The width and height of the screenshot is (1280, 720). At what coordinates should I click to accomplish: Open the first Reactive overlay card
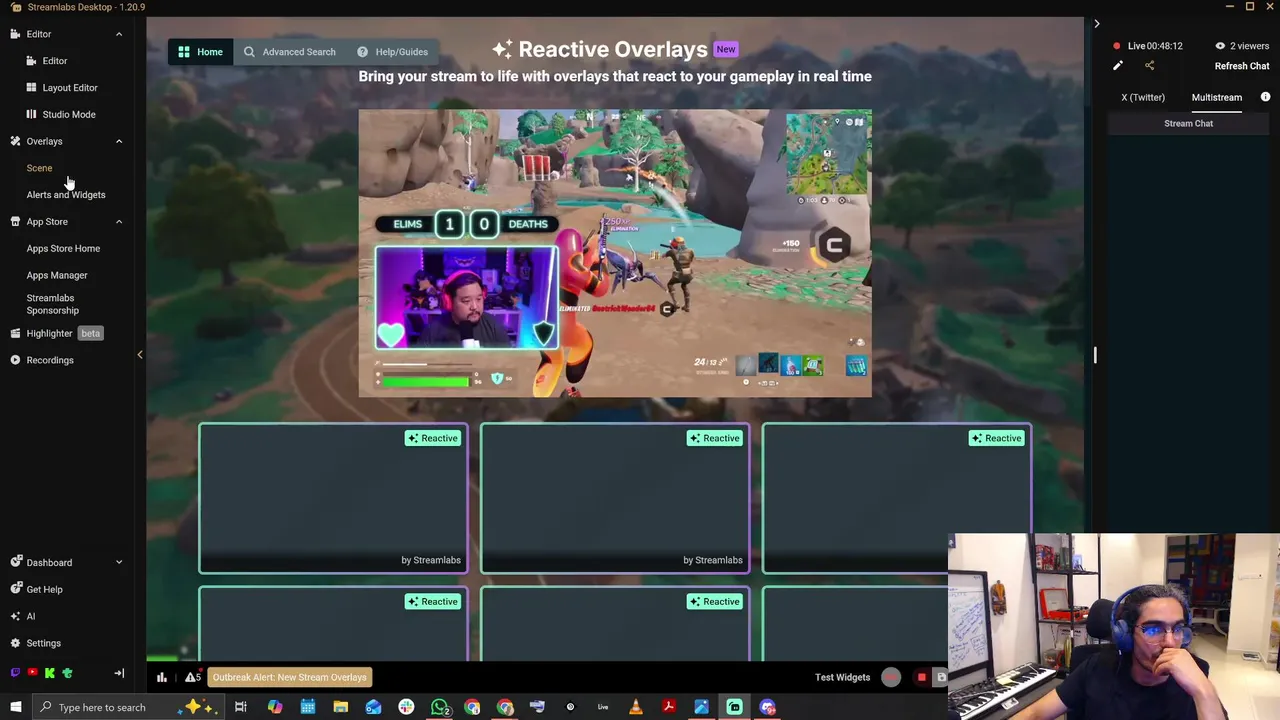333,498
